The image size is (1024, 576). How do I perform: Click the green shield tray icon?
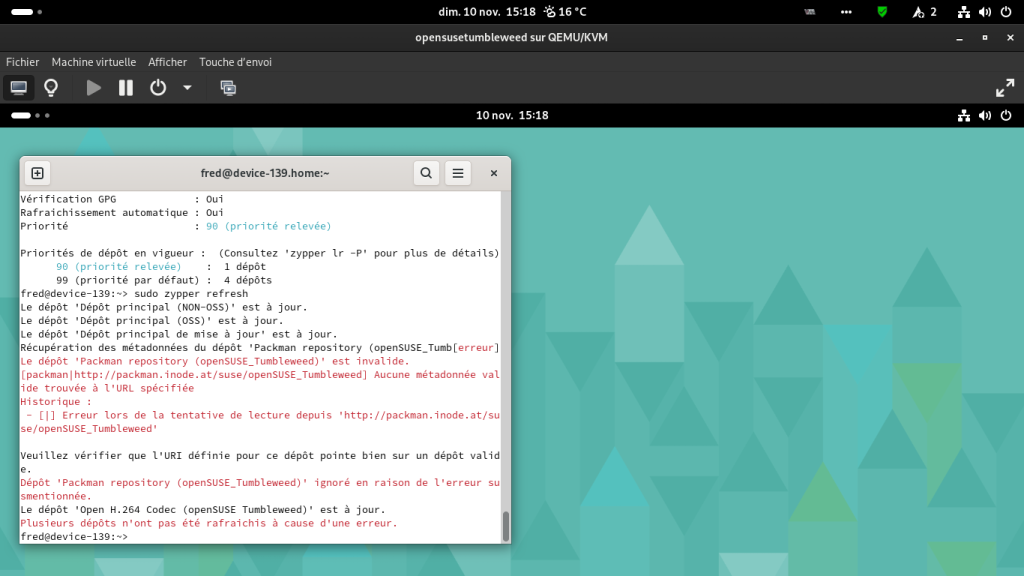[x=882, y=12]
